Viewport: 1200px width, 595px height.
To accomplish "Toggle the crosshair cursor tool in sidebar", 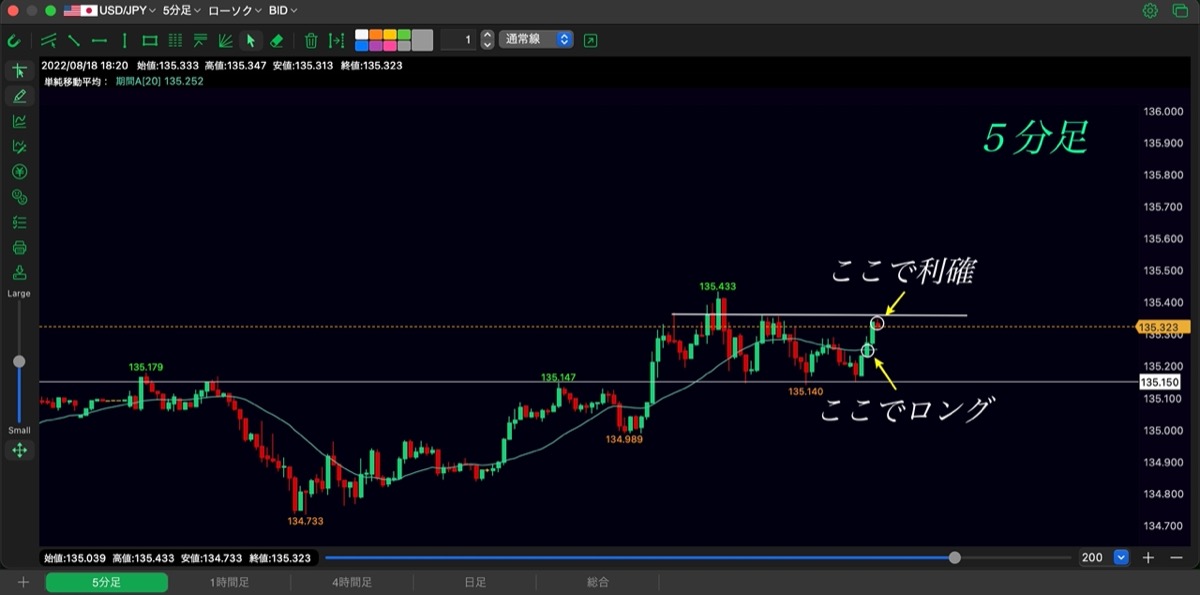I will 19,71.
